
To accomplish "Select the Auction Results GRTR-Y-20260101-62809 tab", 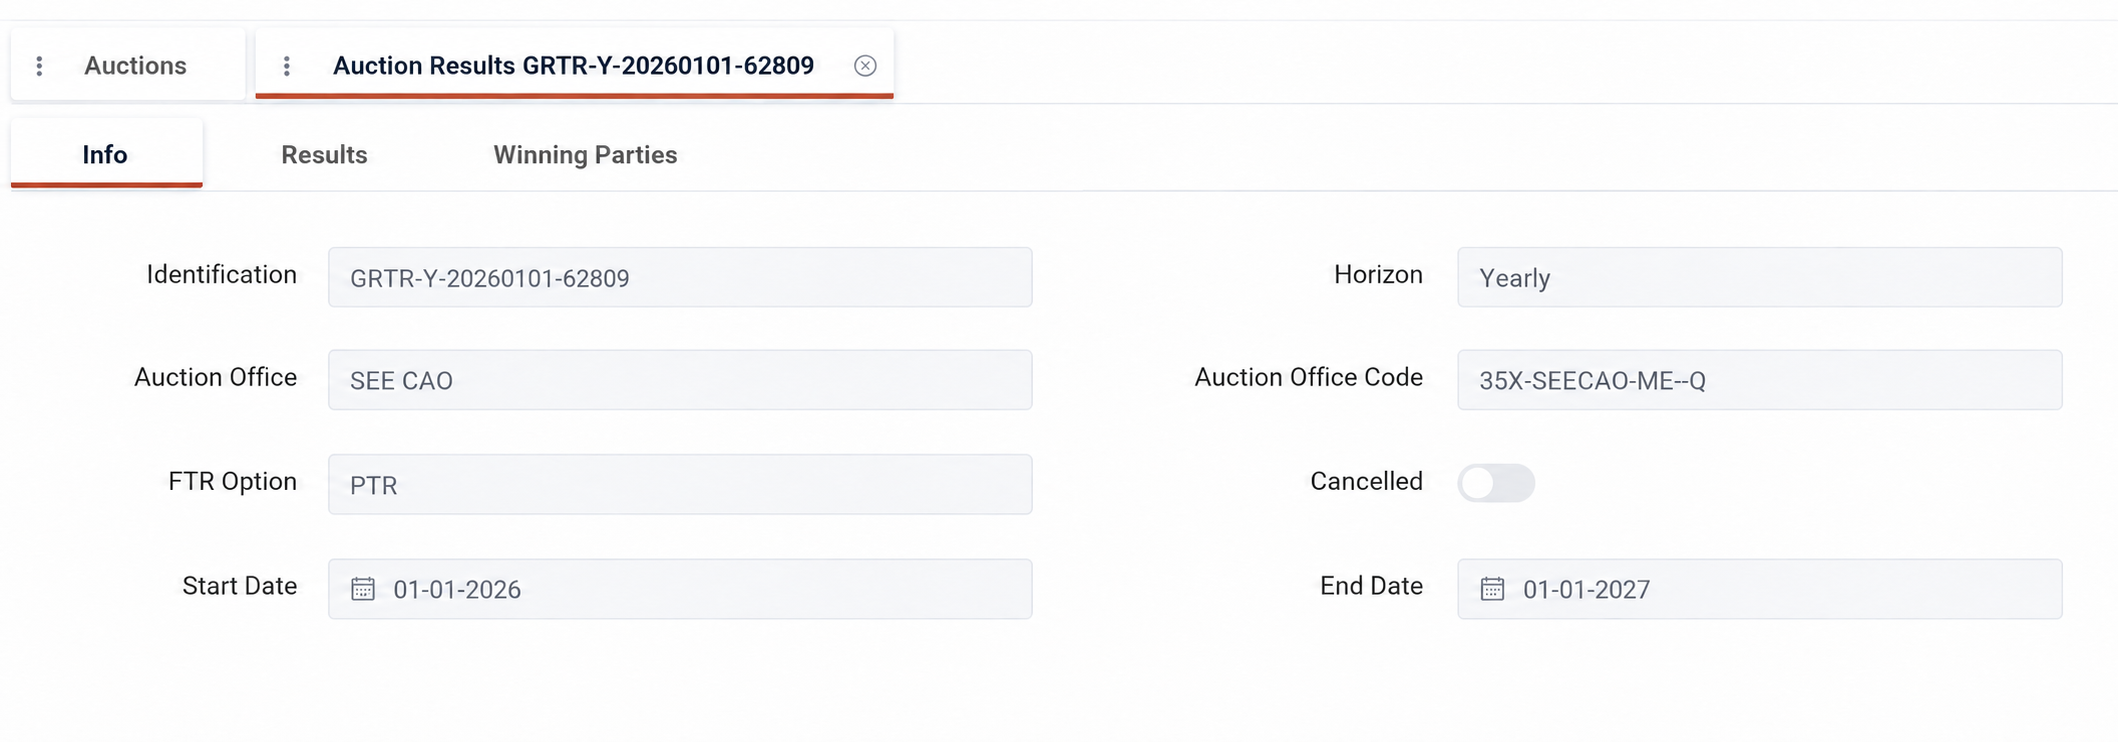I will (x=573, y=66).
